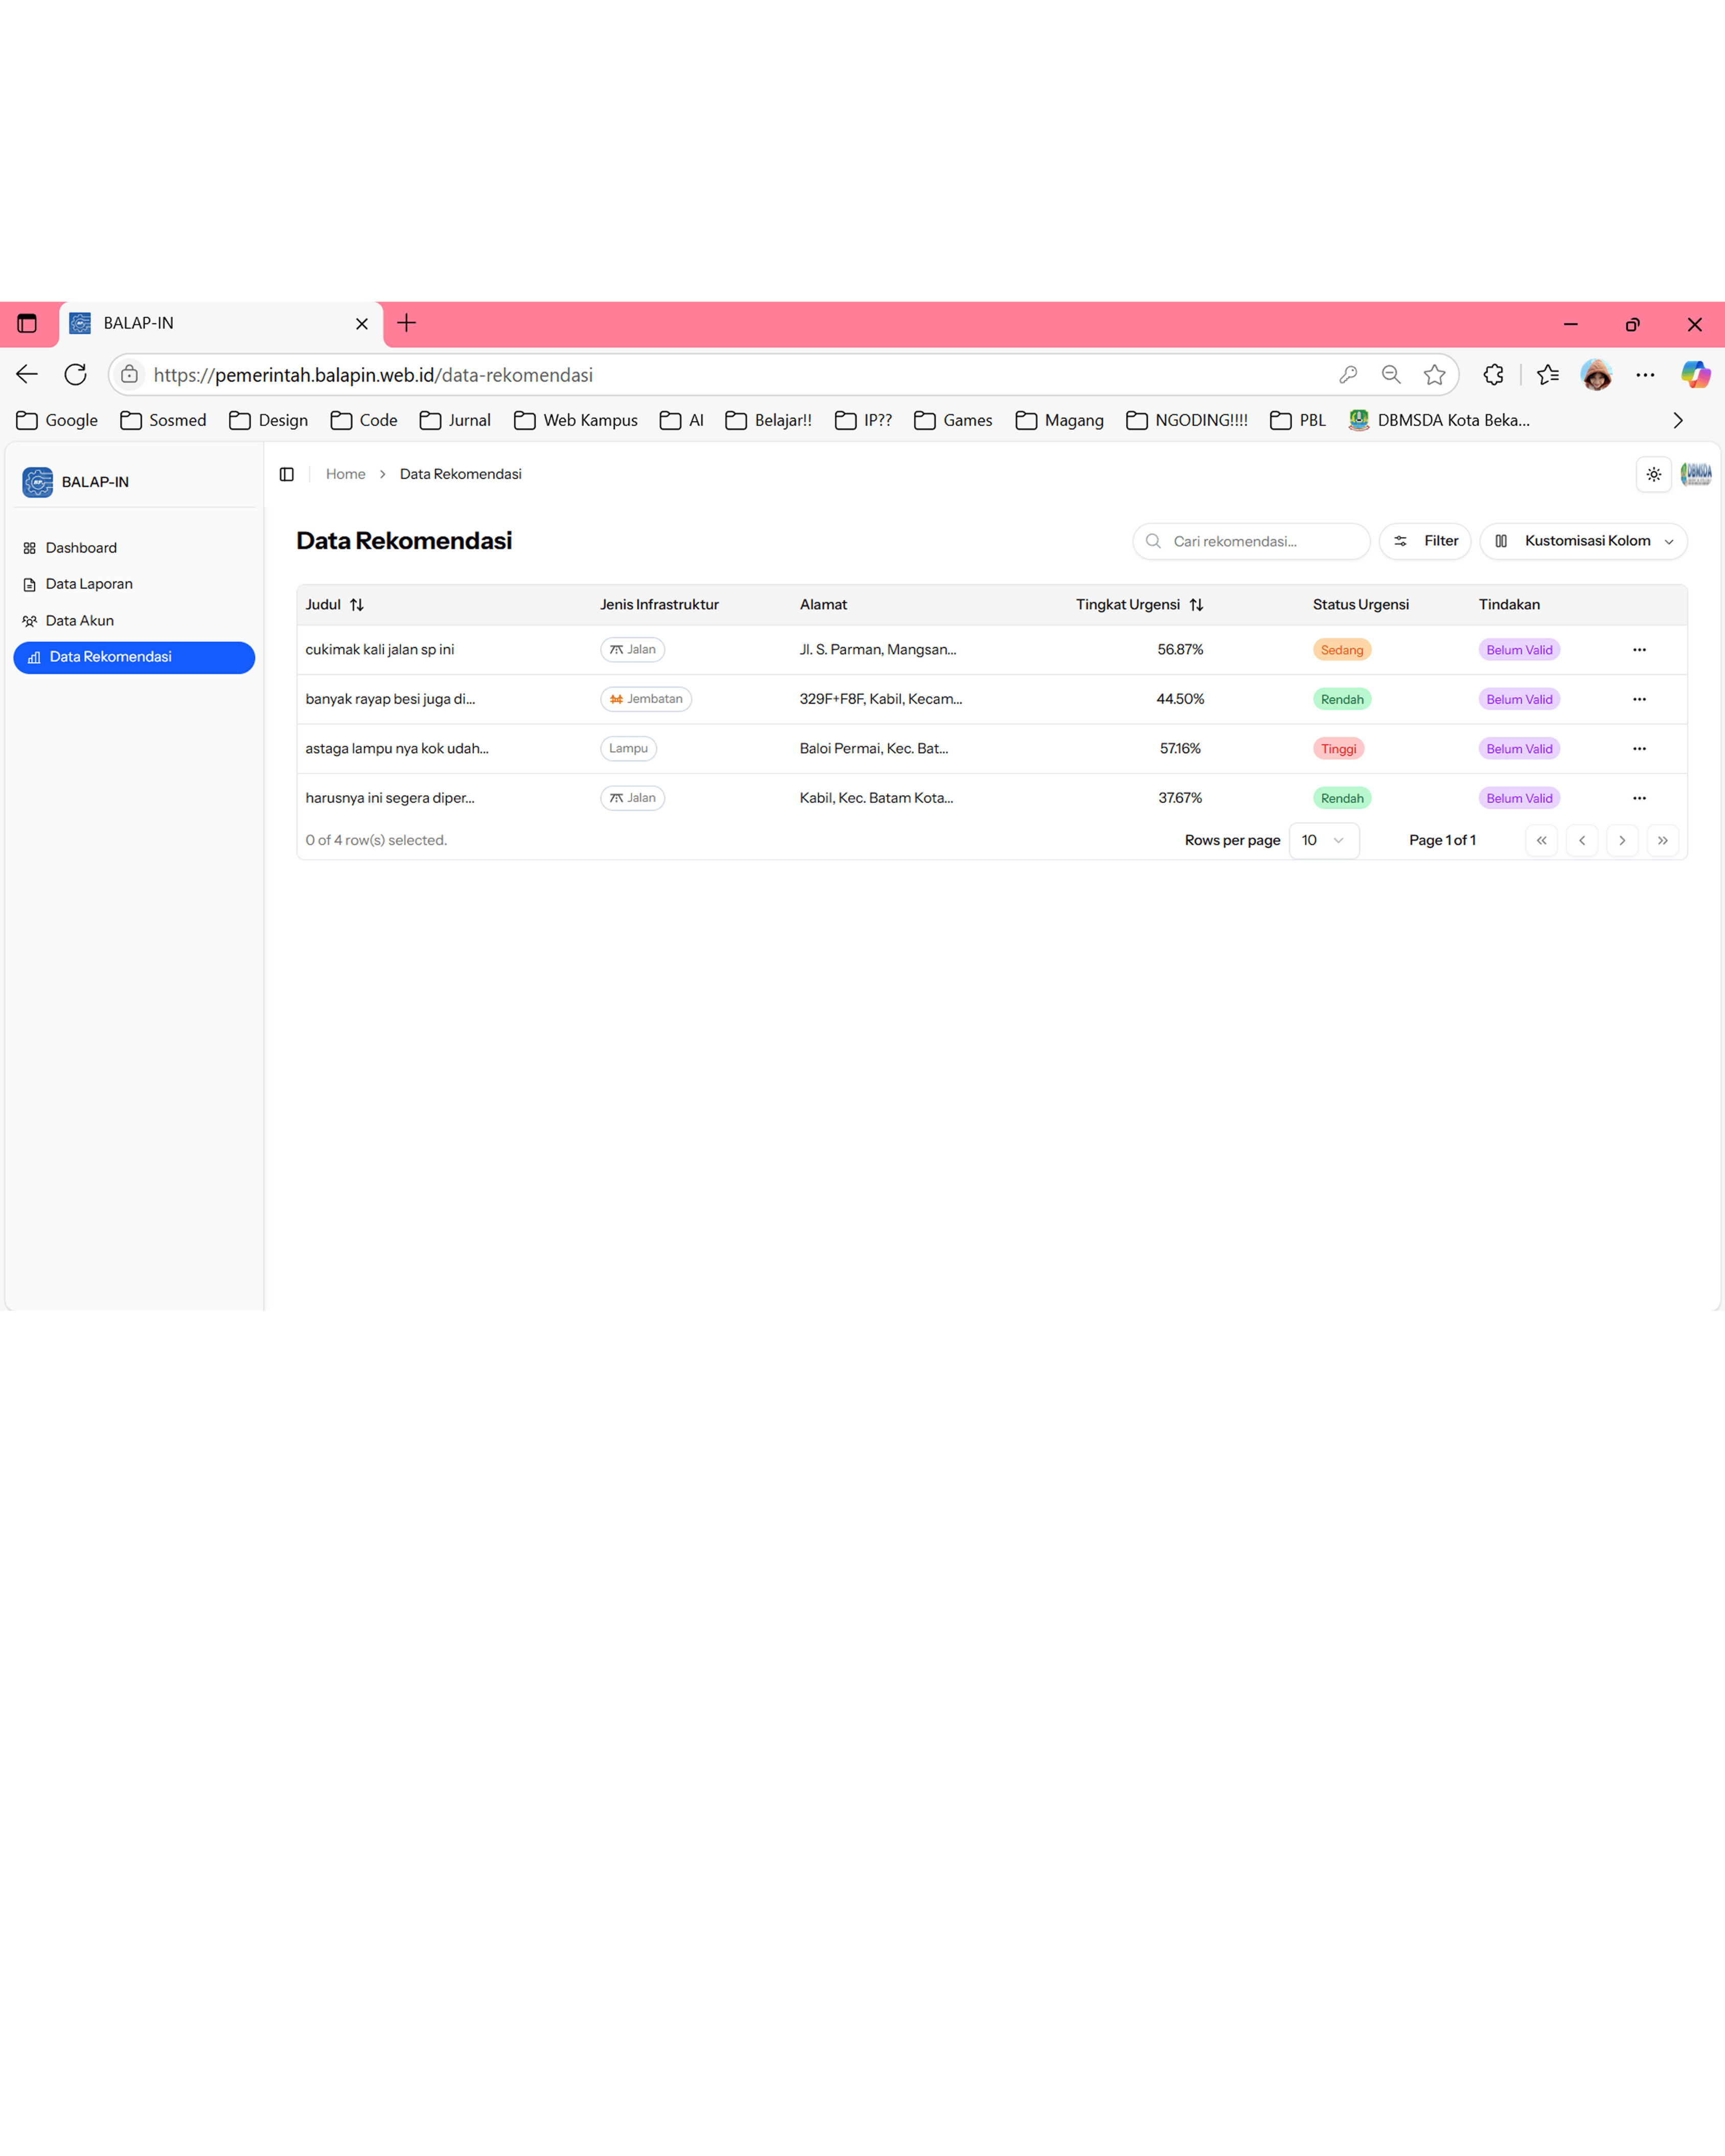
Task: Open Google bookmarks folder
Action: [x=57, y=421]
